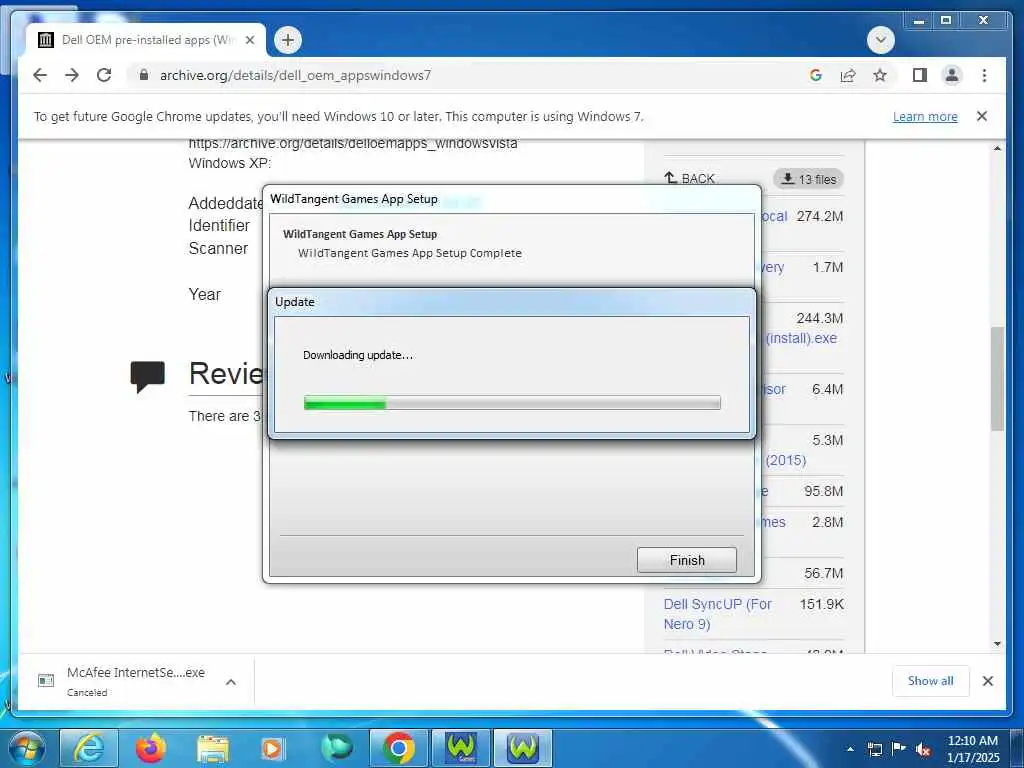1024x768 pixels.
Task: Go forward with Chrome's forward arrow
Action: 72,75
